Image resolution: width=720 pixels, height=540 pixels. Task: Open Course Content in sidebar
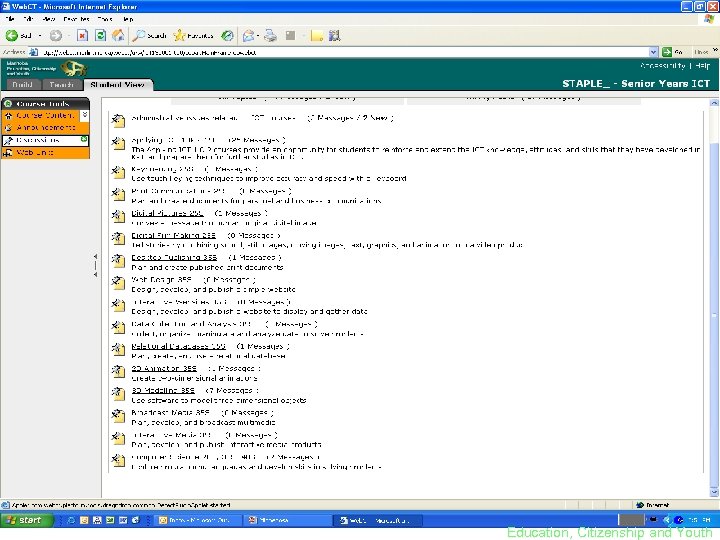click(x=45, y=115)
